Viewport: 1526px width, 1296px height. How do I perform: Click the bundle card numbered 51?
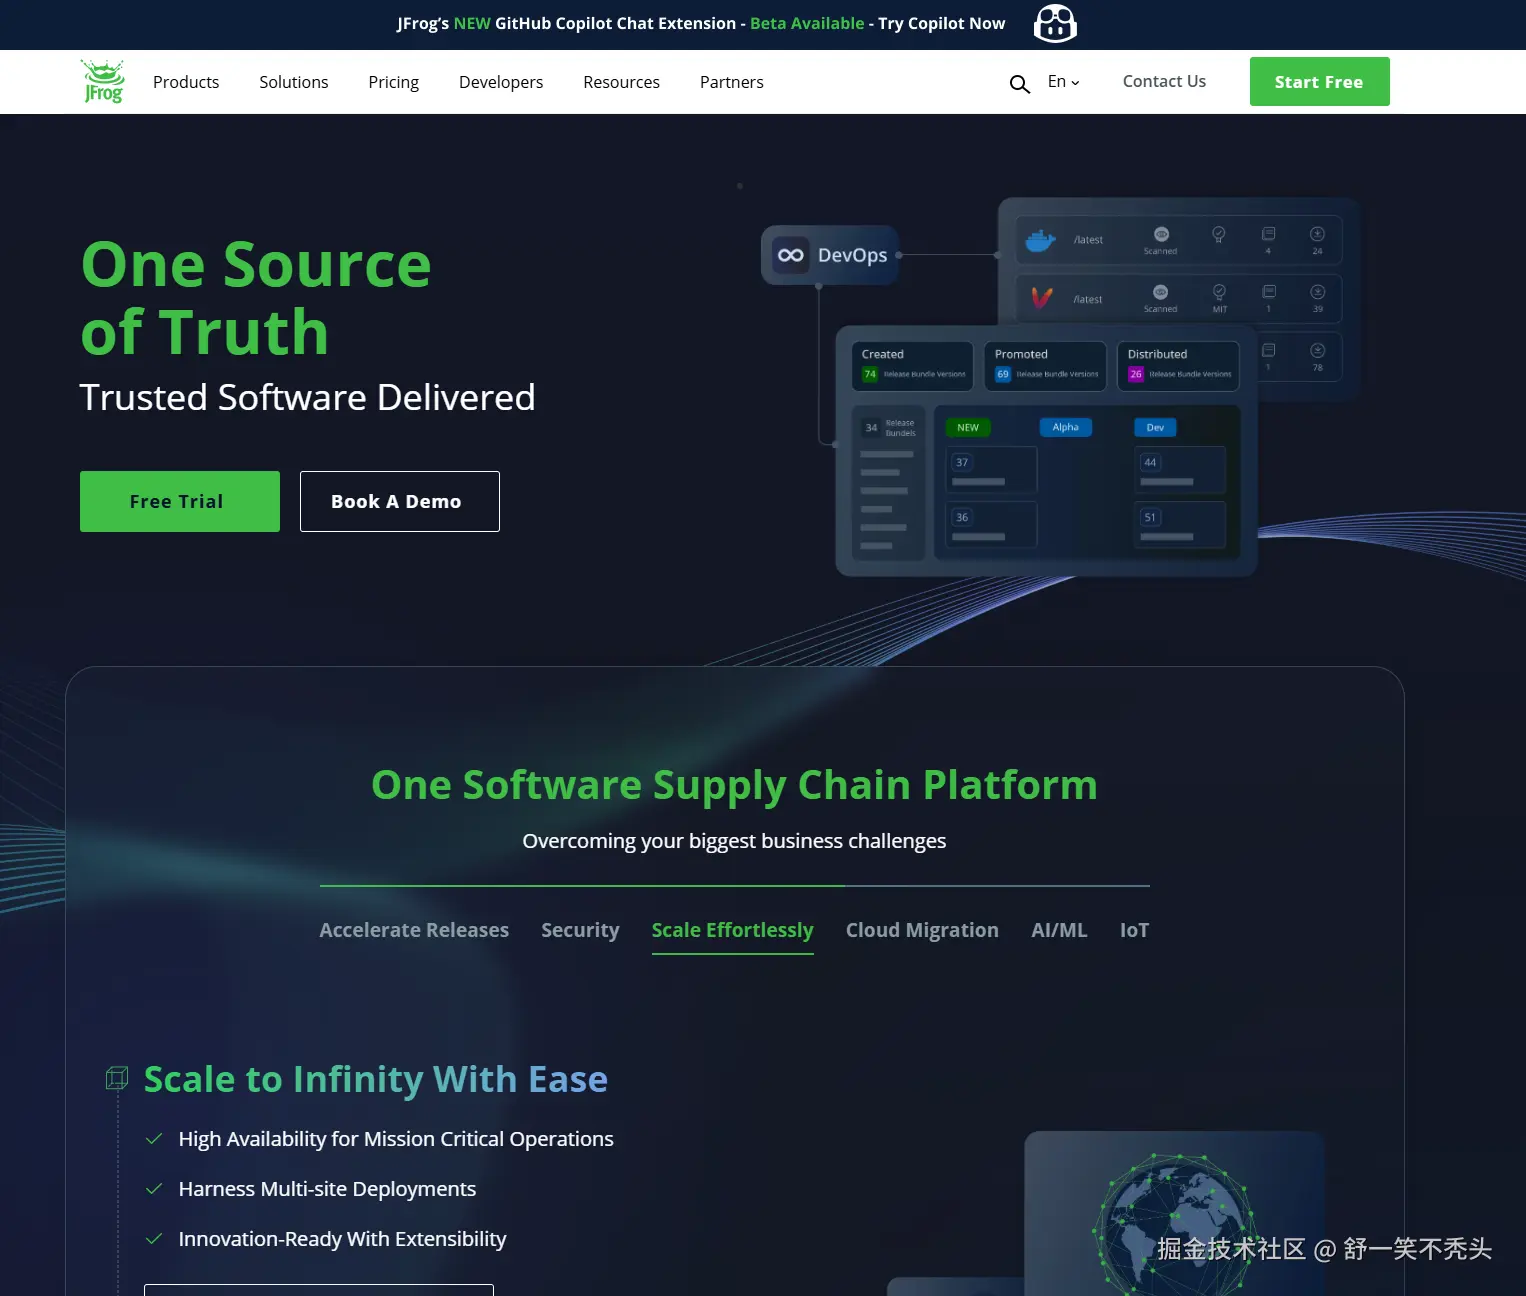click(x=1180, y=525)
